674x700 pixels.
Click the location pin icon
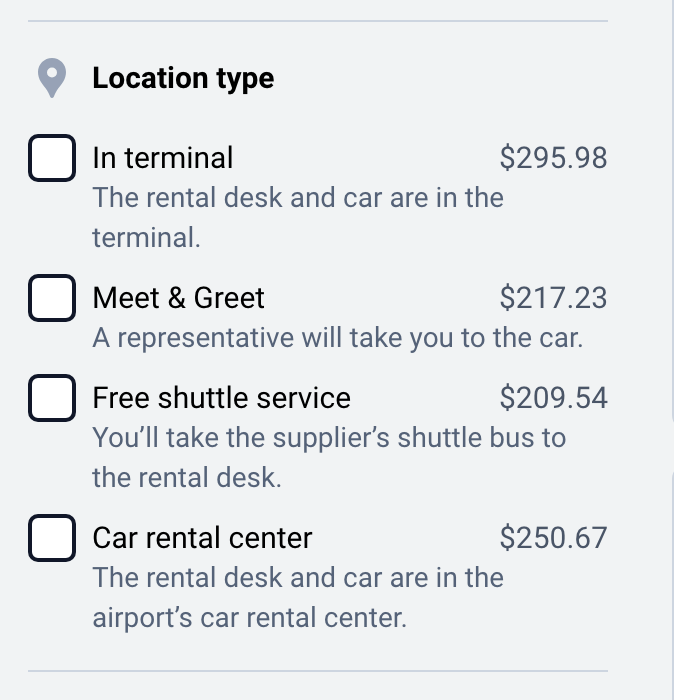[51, 78]
